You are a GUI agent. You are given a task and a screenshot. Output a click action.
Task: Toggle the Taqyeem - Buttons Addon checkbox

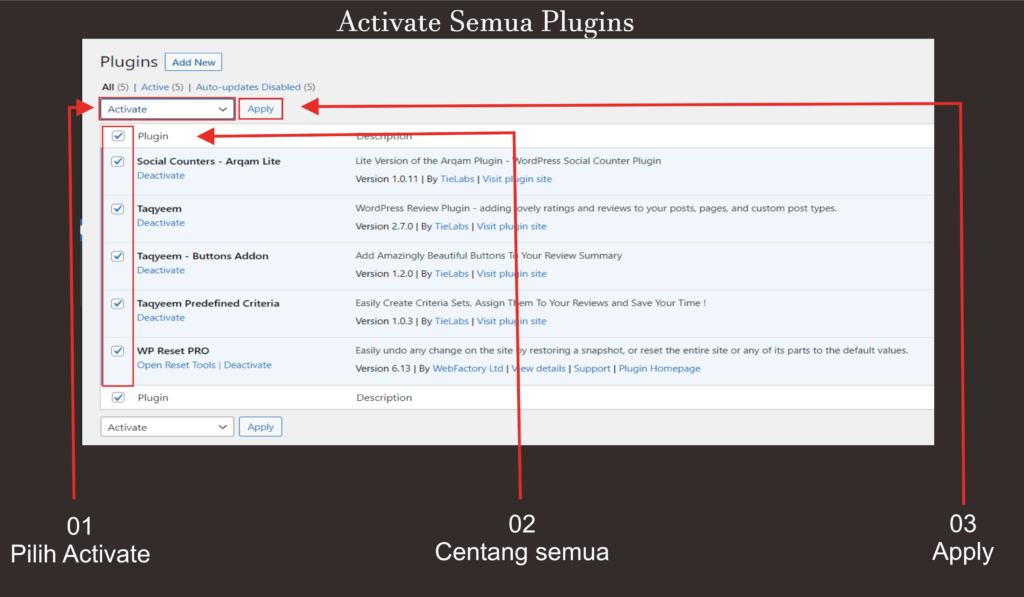pos(118,256)
